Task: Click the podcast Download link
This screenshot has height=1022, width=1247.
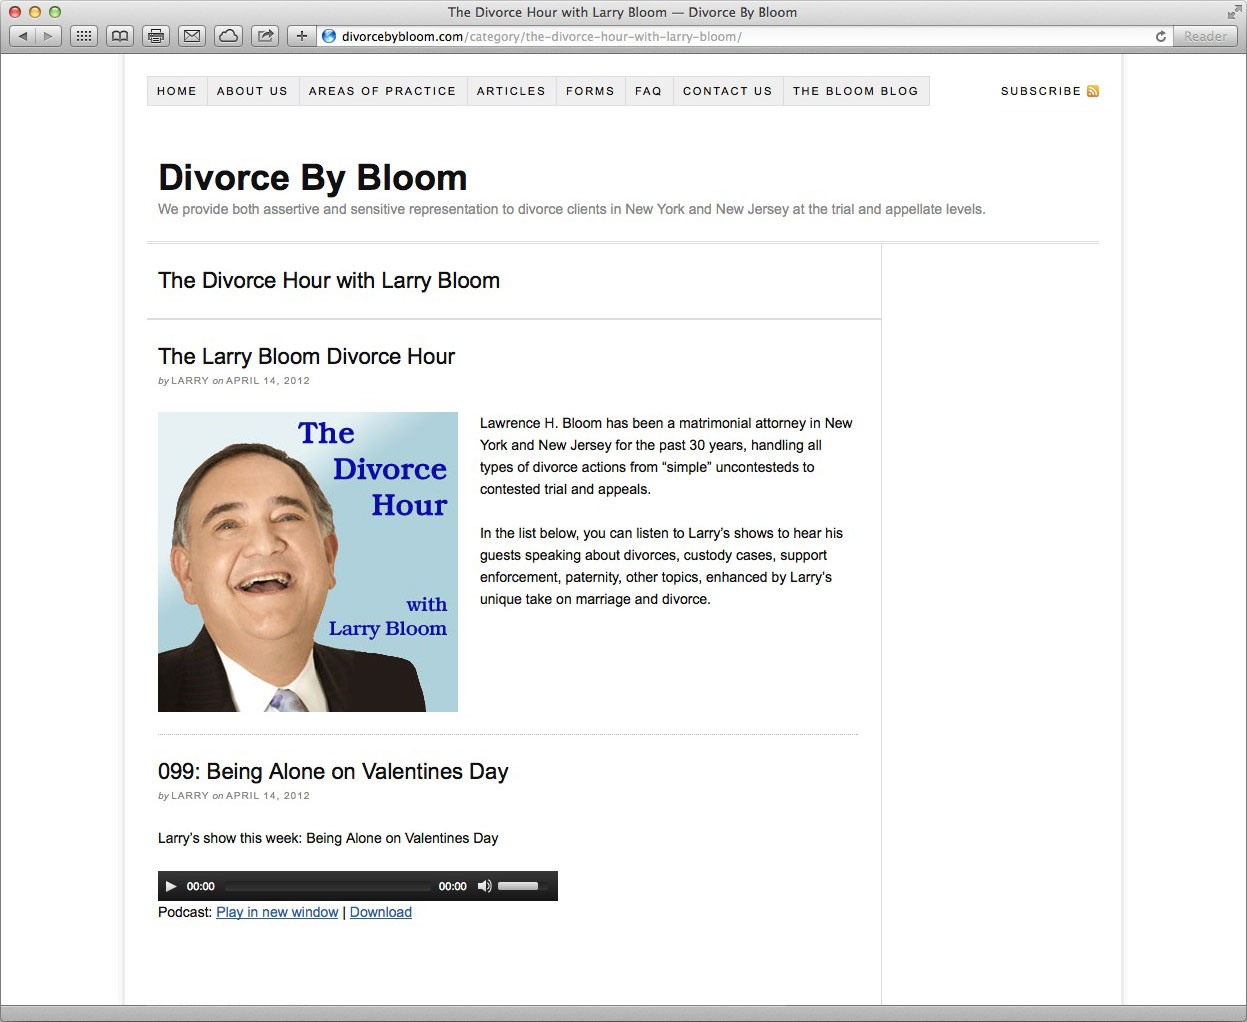Action: (x=380, y=912)
